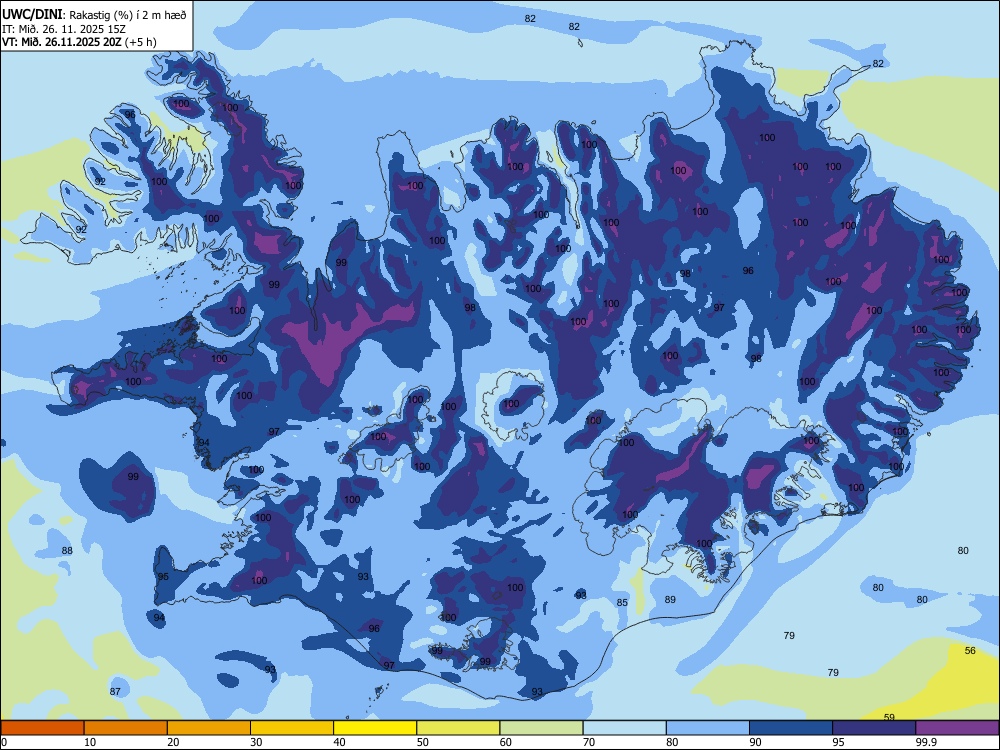Click the legend tick label '0'
This screenshot has width=1000, height=750.
tap(4, 742)
